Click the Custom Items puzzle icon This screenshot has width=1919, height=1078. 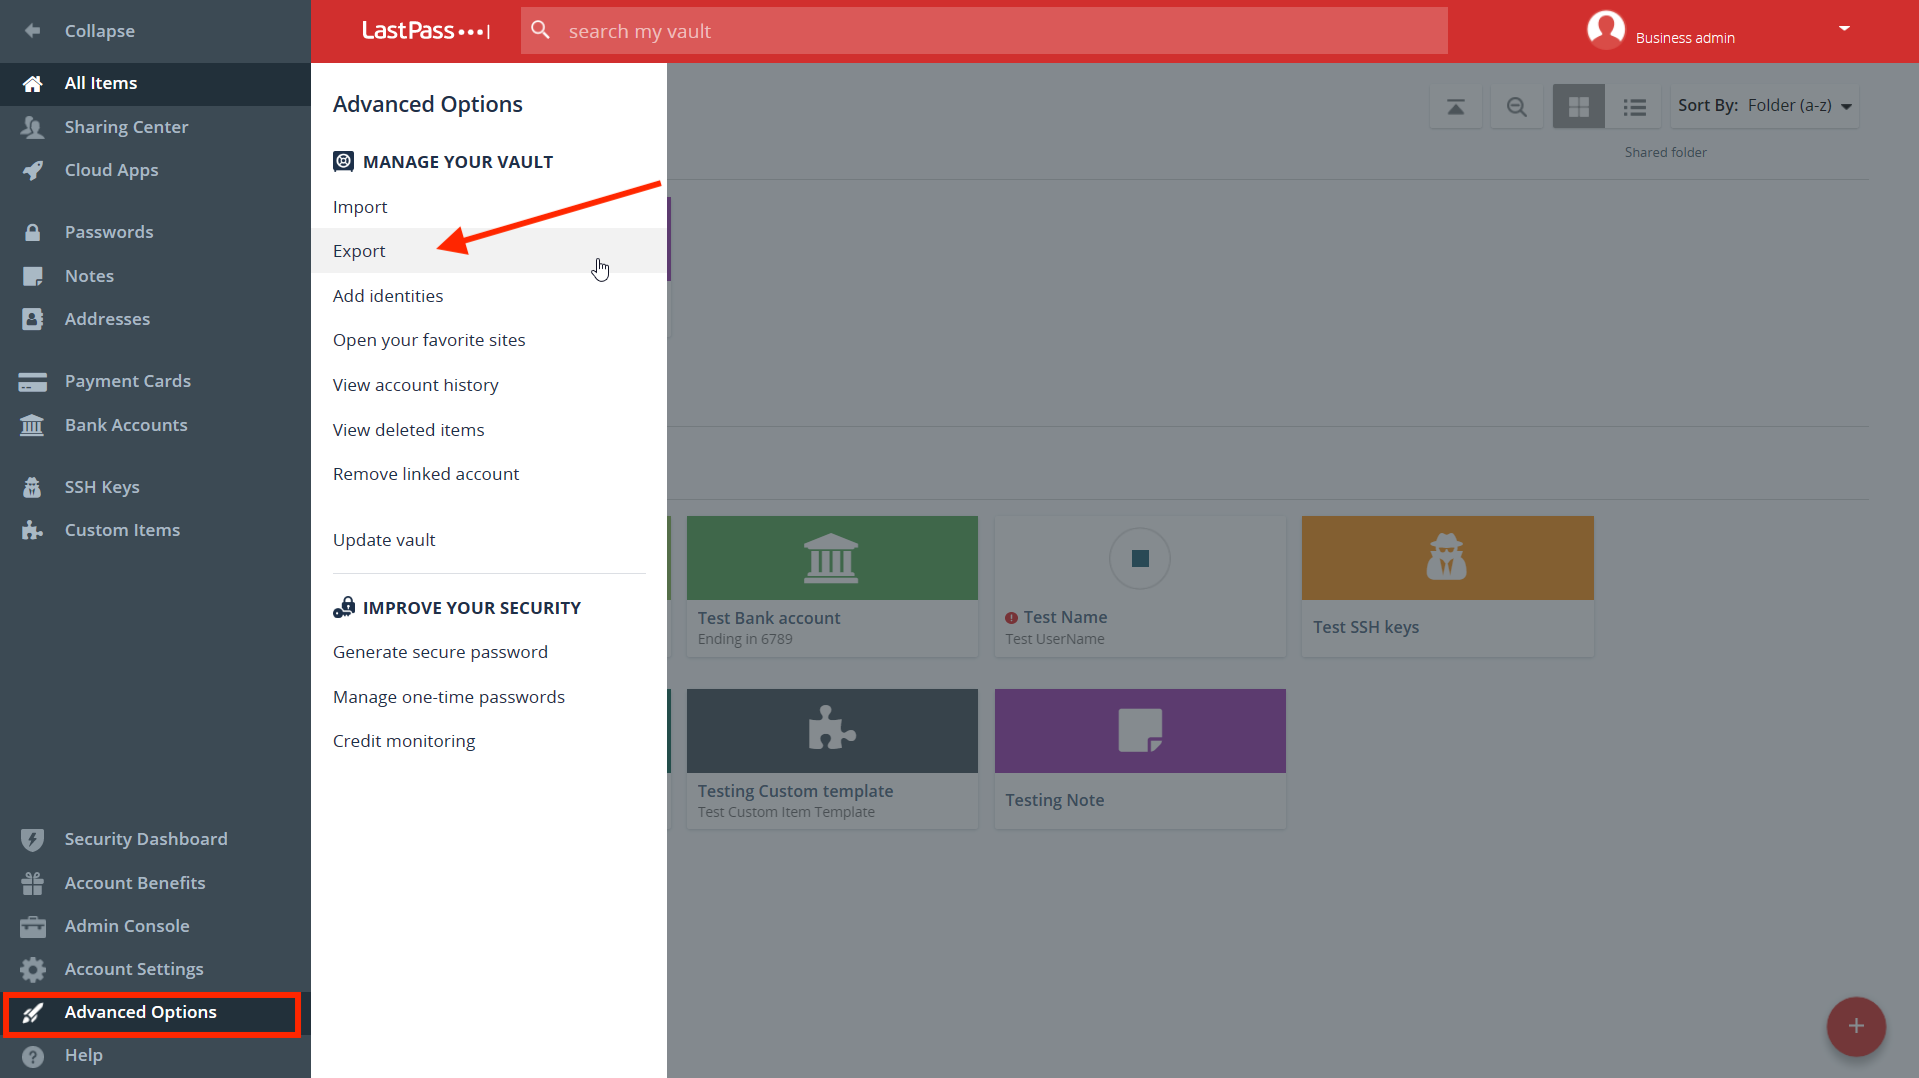pos(33,530)
